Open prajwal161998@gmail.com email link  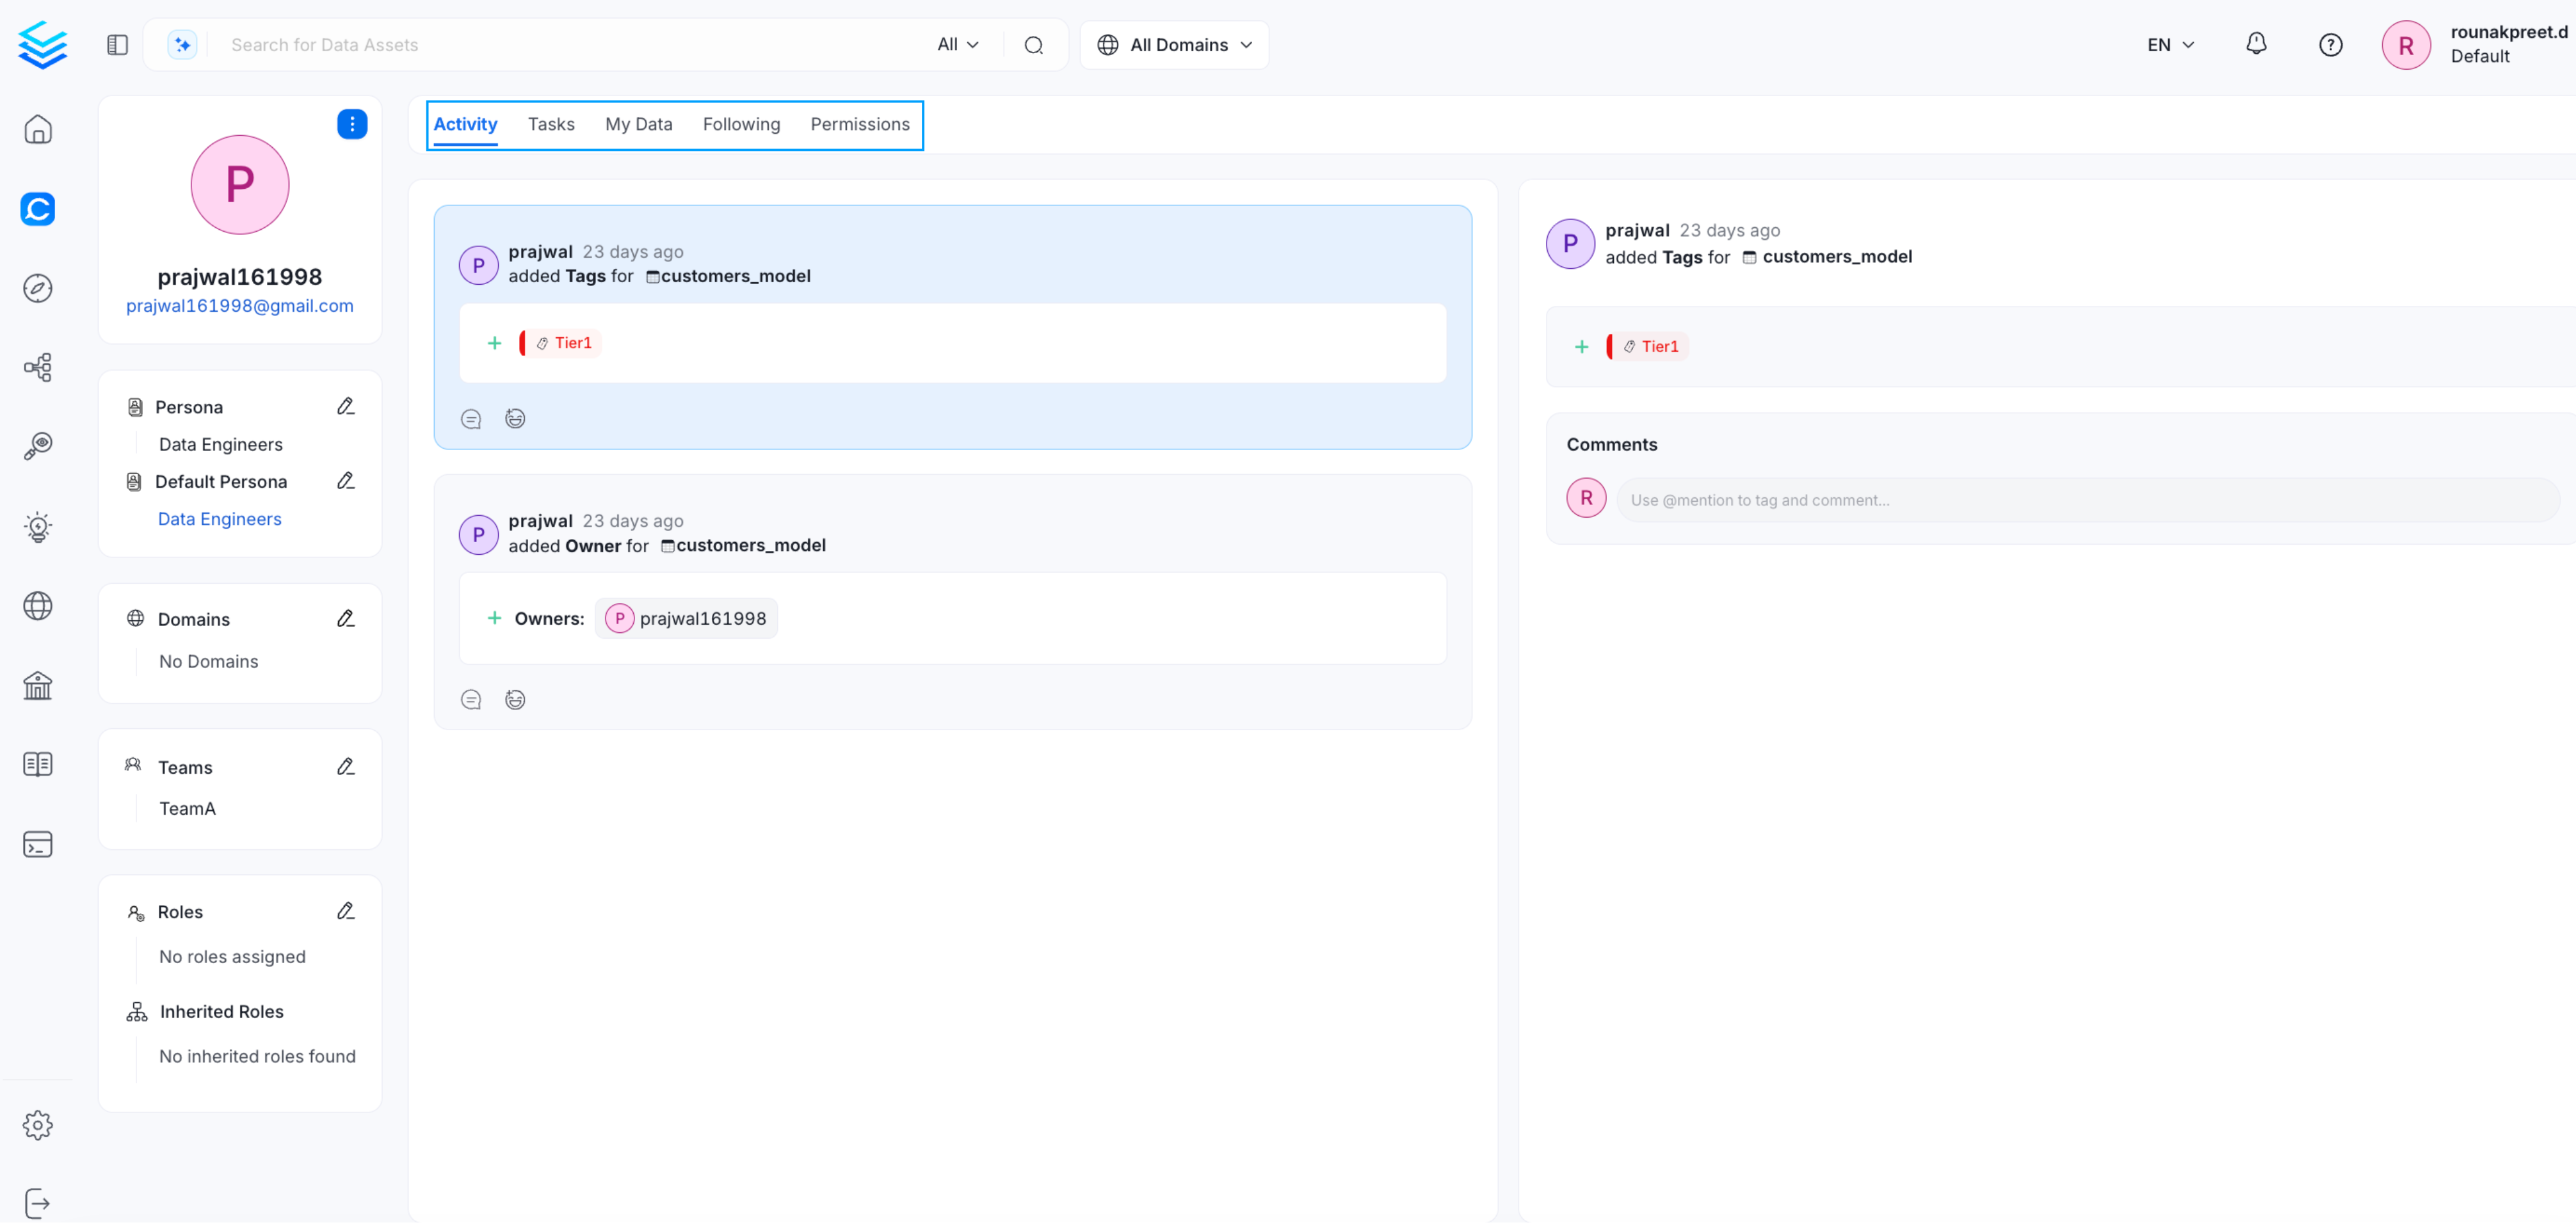point(239,305)
